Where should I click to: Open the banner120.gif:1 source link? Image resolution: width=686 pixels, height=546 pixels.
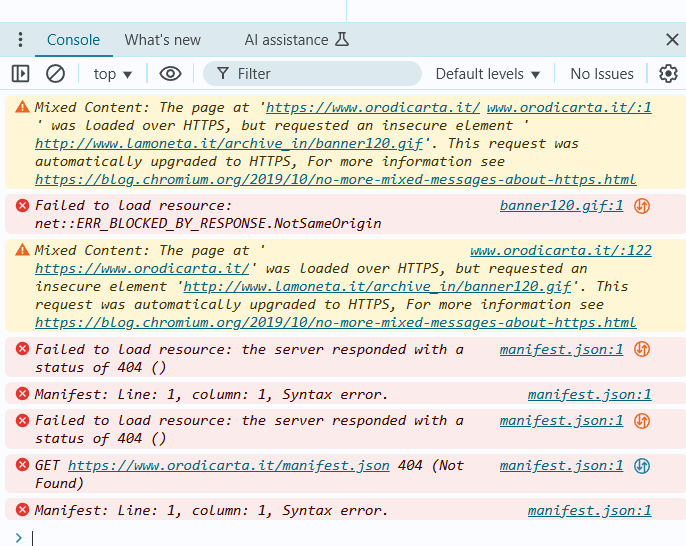point(561,206)
